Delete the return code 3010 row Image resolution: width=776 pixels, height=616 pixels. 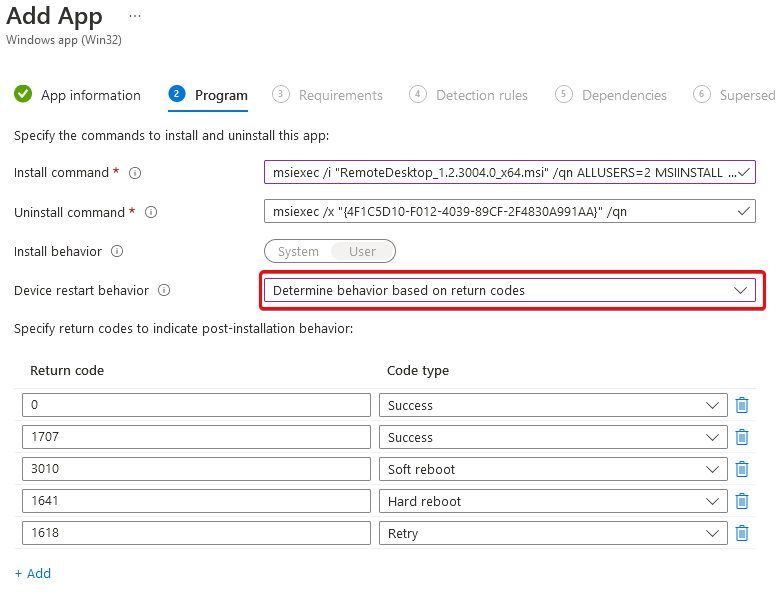point(741,469)
